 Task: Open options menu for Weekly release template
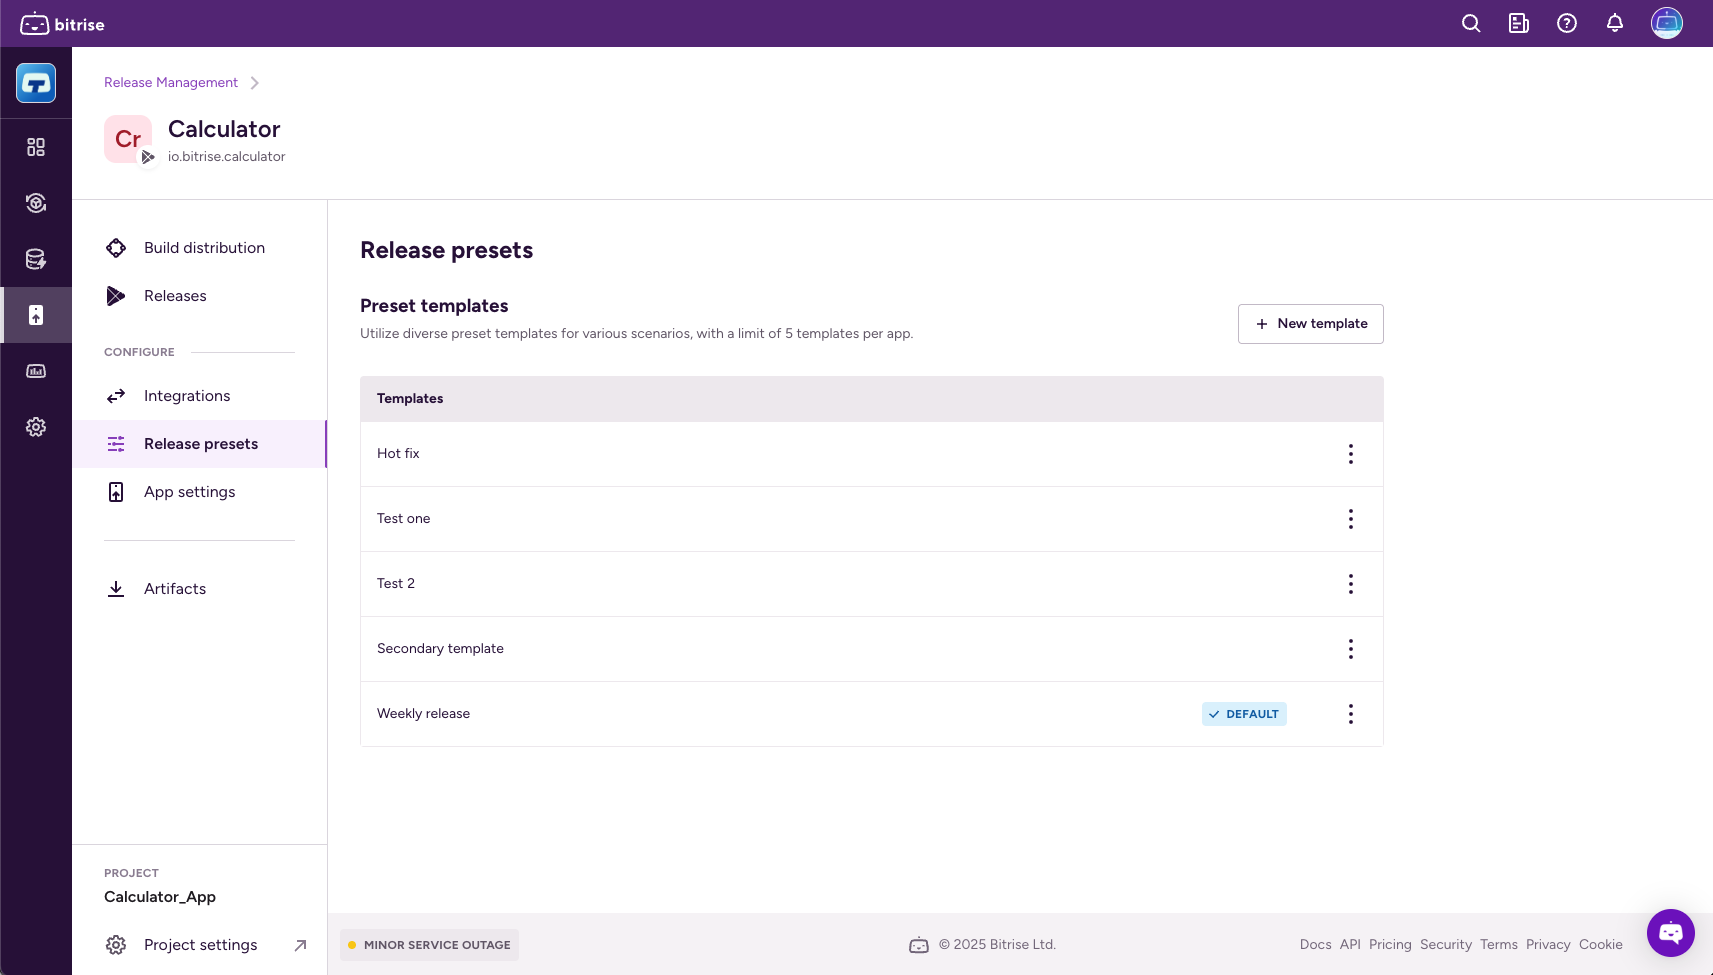coord(1350,714)
